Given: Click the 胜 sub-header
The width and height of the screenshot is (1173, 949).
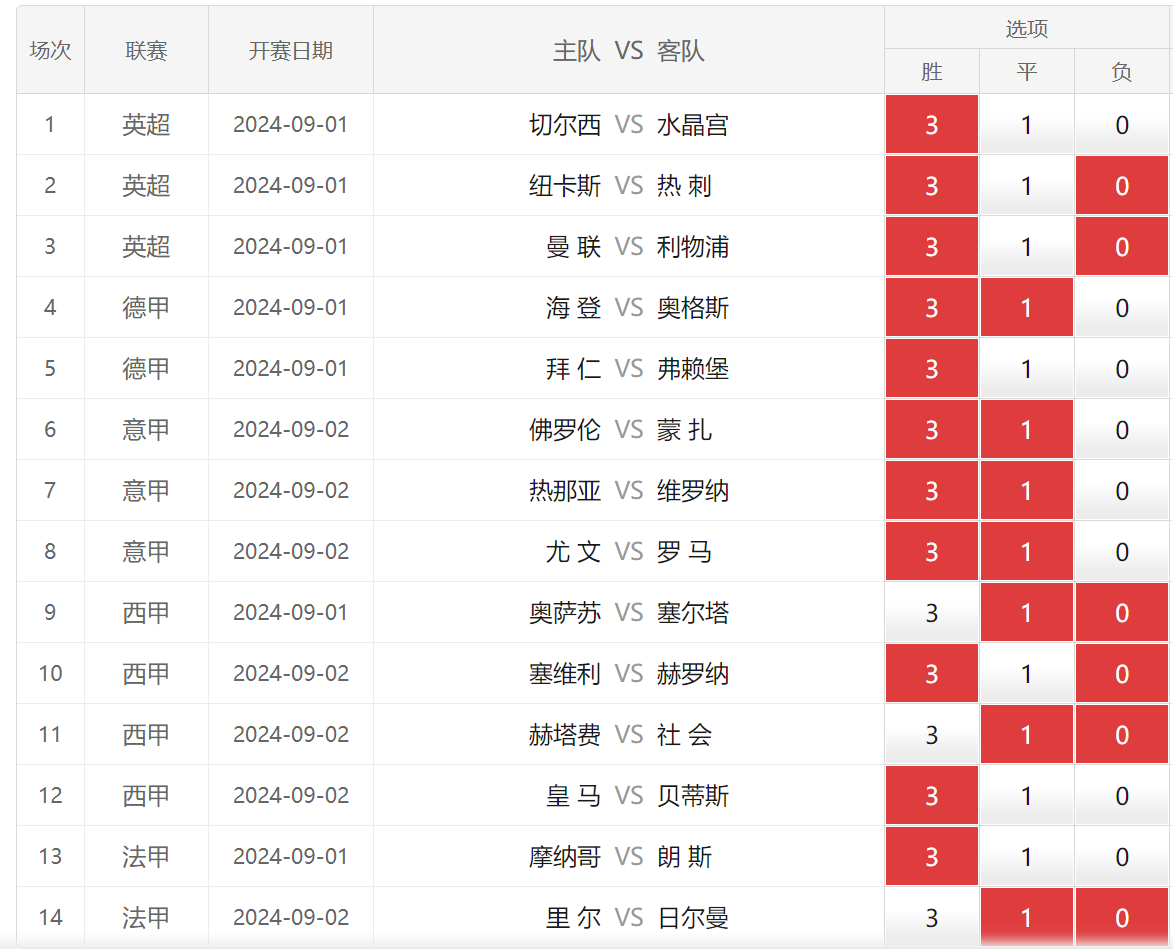Looking at the screenshot, I should click(x=931, y=72).
